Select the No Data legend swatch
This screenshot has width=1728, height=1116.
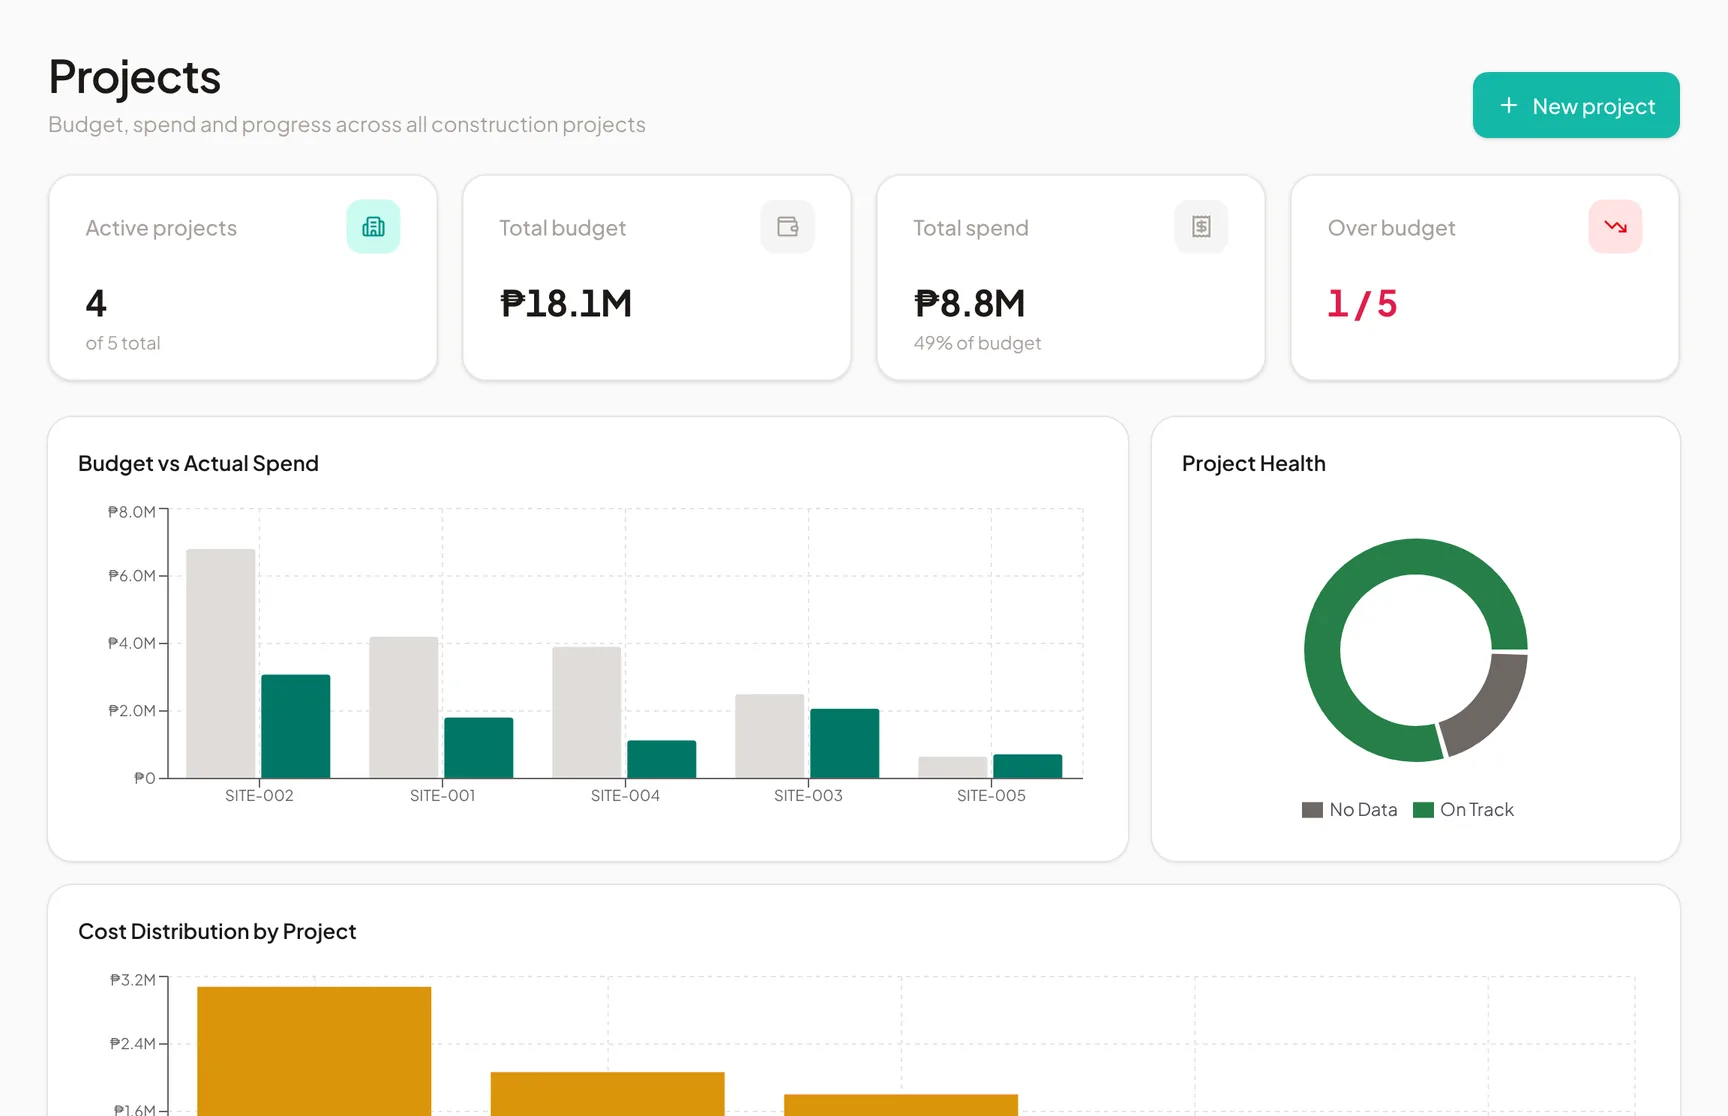[1312, 810]
